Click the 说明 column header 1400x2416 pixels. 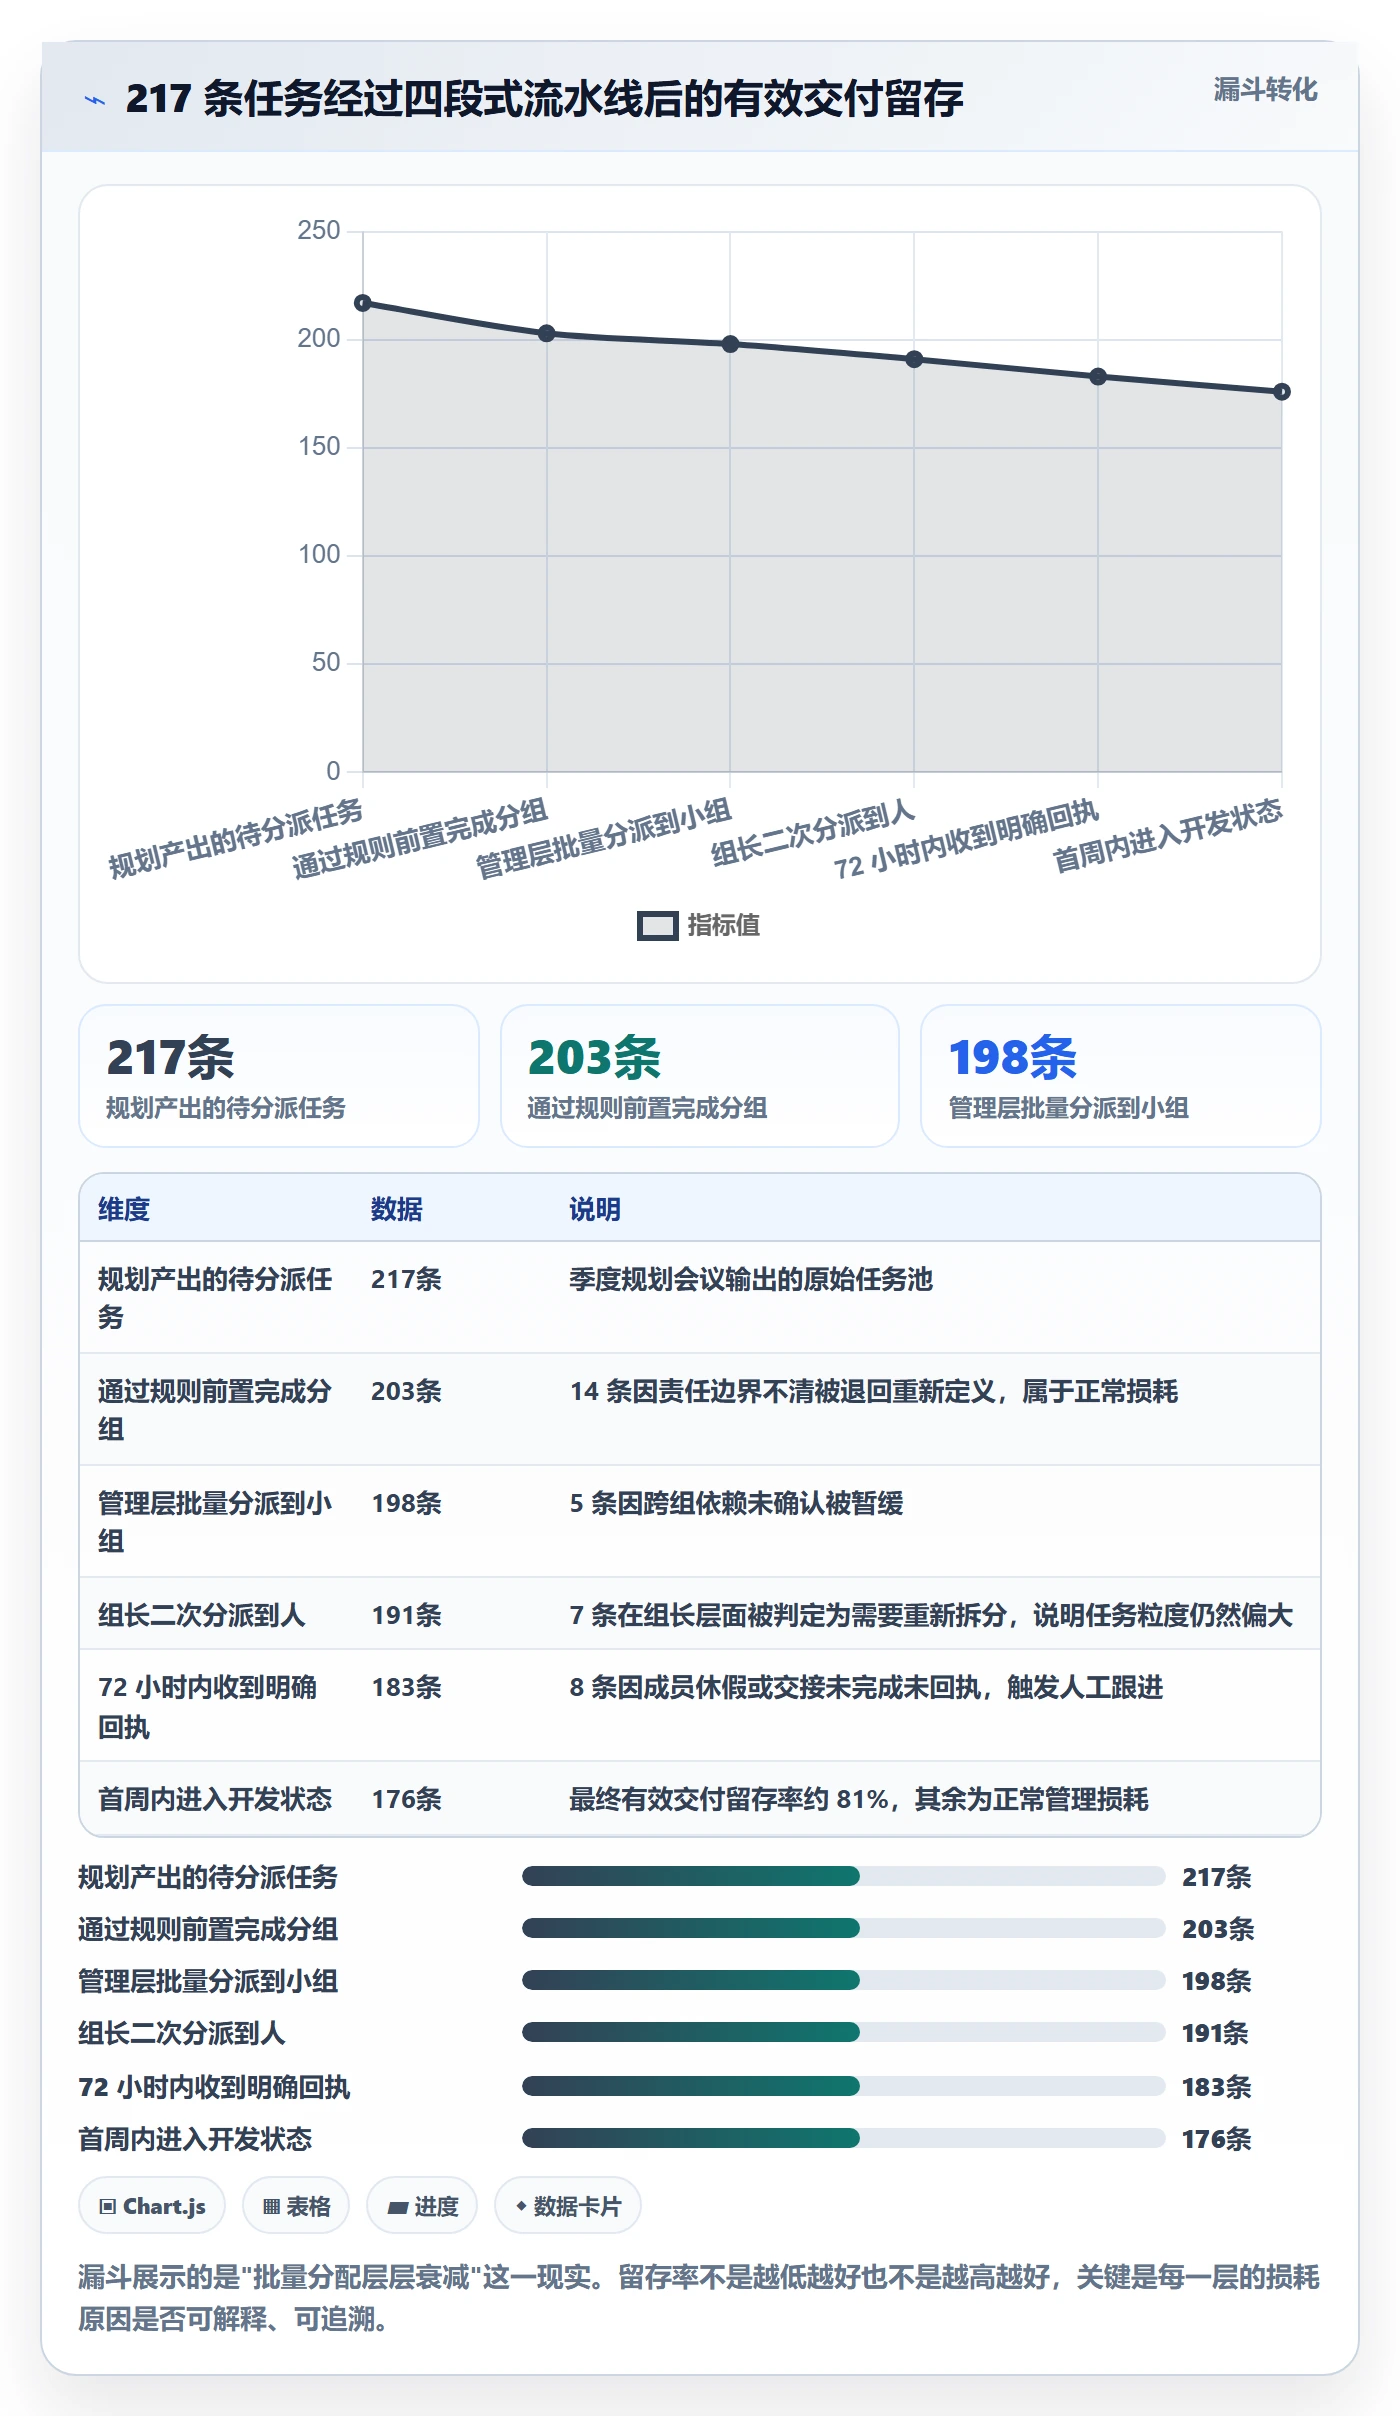point(595,1209)
